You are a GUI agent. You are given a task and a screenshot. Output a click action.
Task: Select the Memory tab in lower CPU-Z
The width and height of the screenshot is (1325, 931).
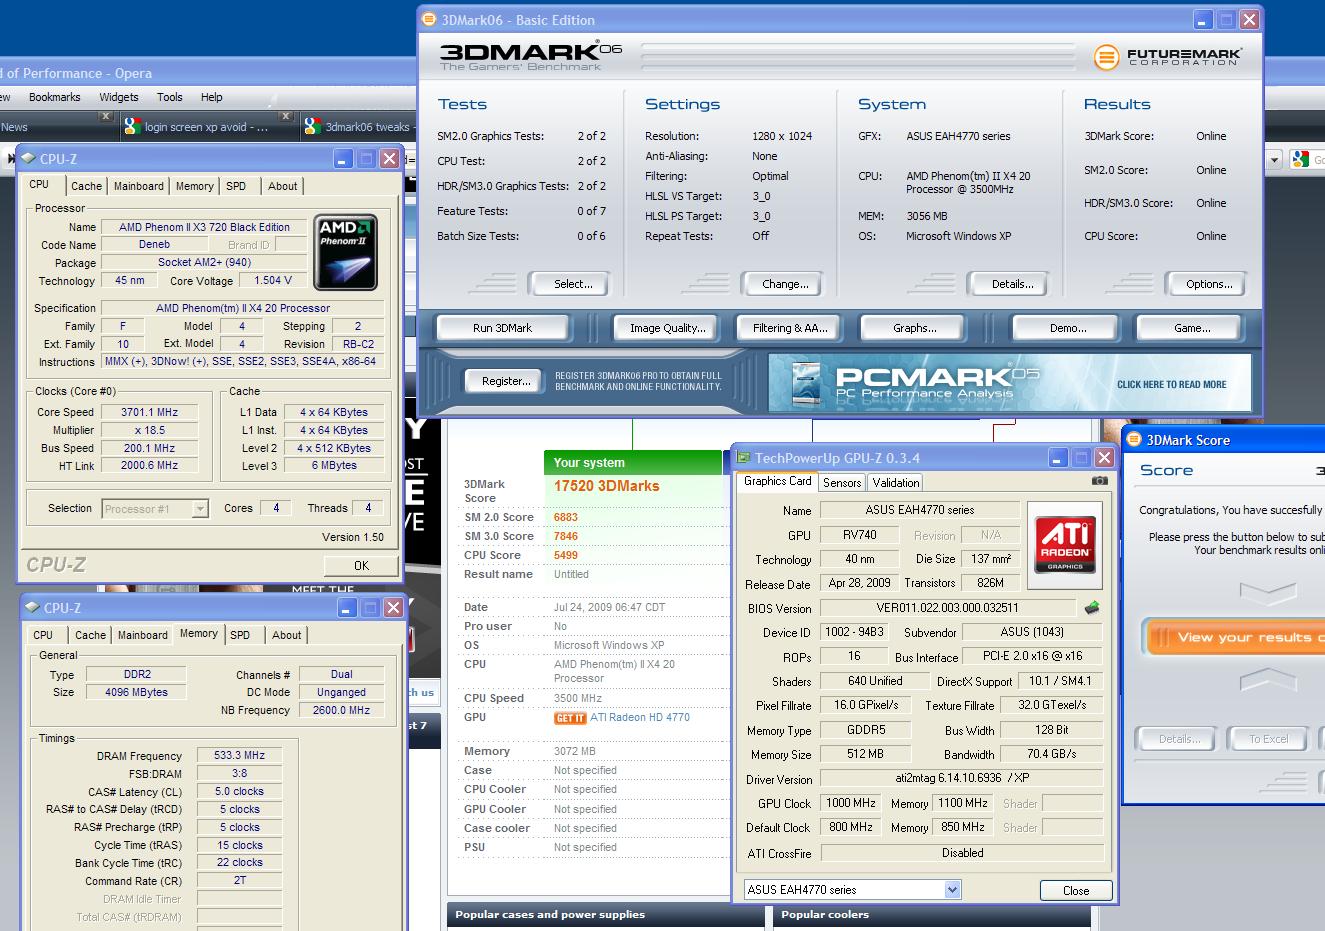click(198, 634)
